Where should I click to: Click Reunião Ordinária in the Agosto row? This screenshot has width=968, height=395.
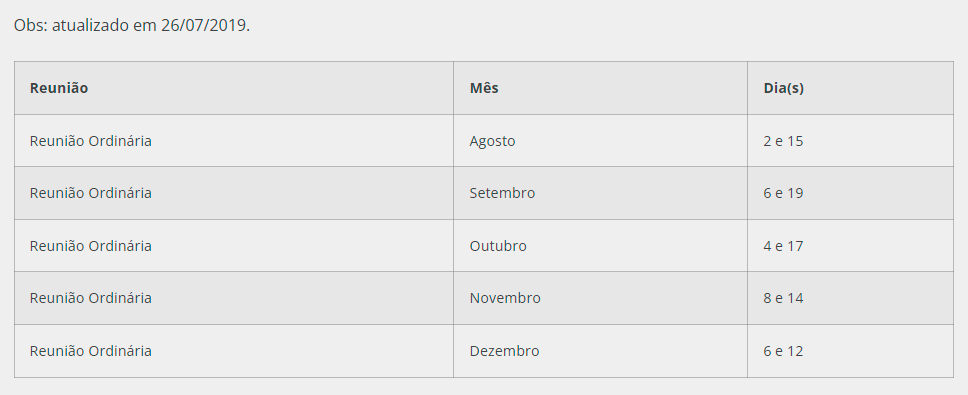point(91,141)
